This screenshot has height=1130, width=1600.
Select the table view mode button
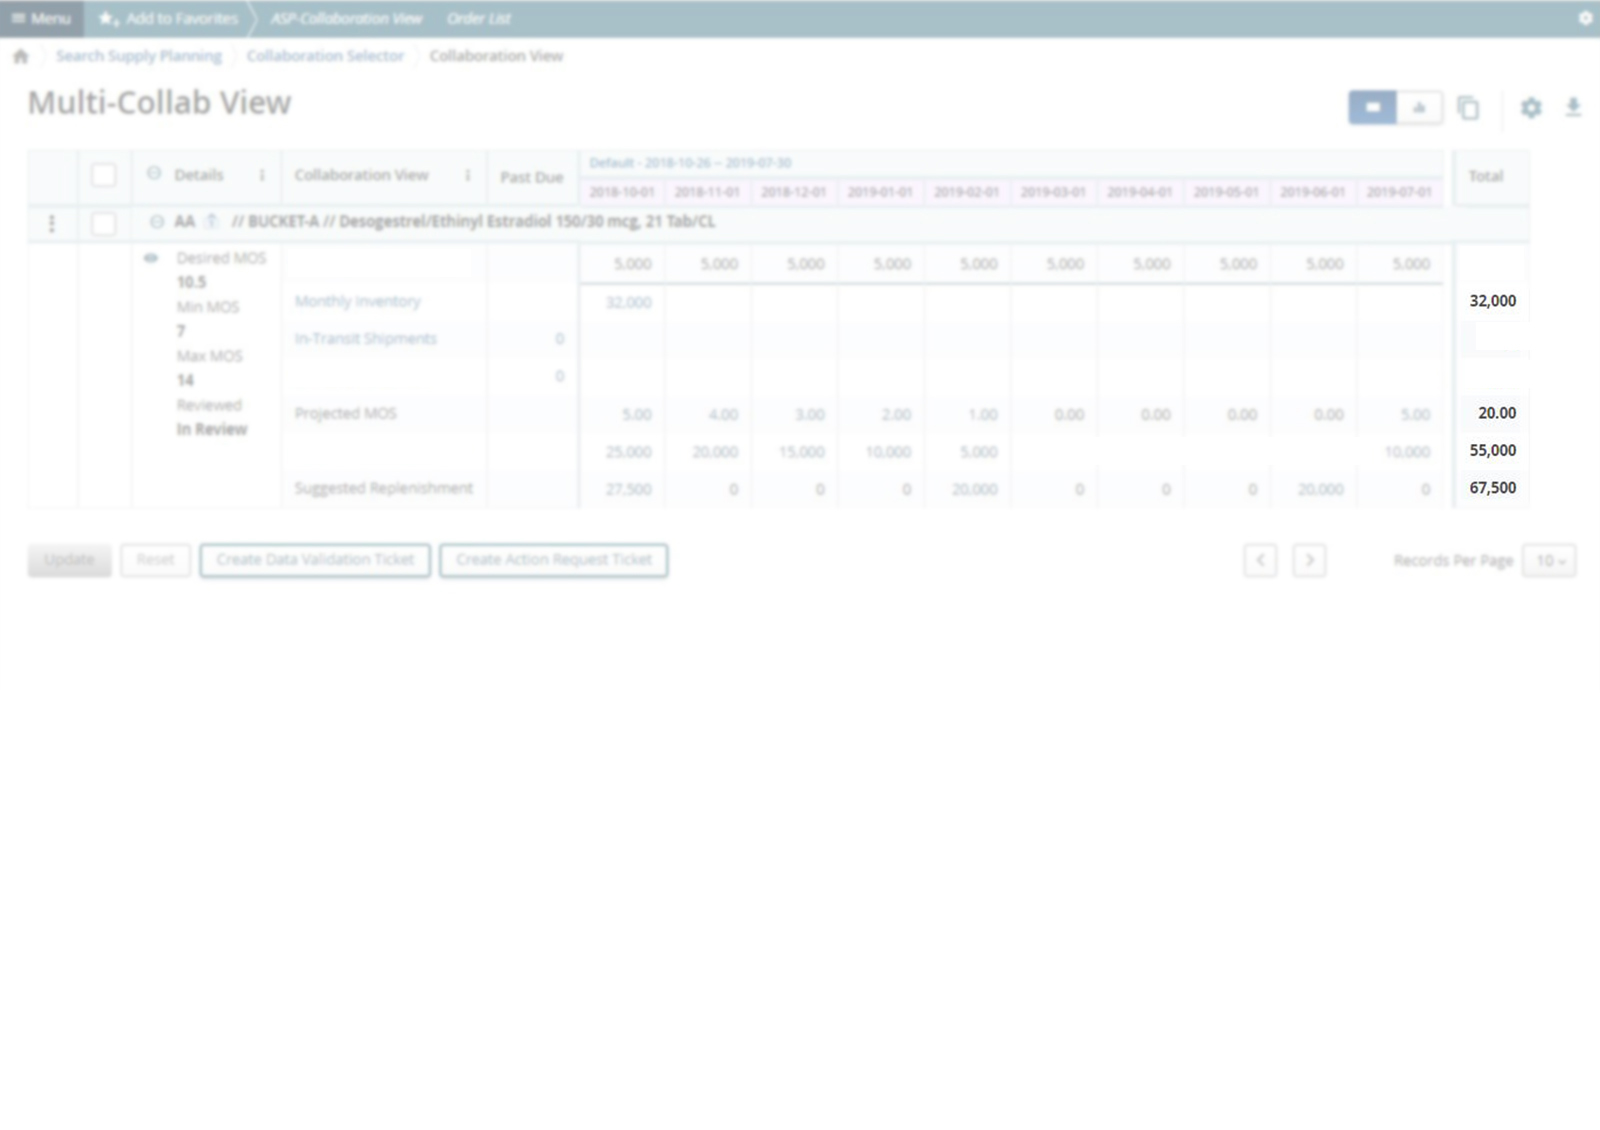(1372, 108)
